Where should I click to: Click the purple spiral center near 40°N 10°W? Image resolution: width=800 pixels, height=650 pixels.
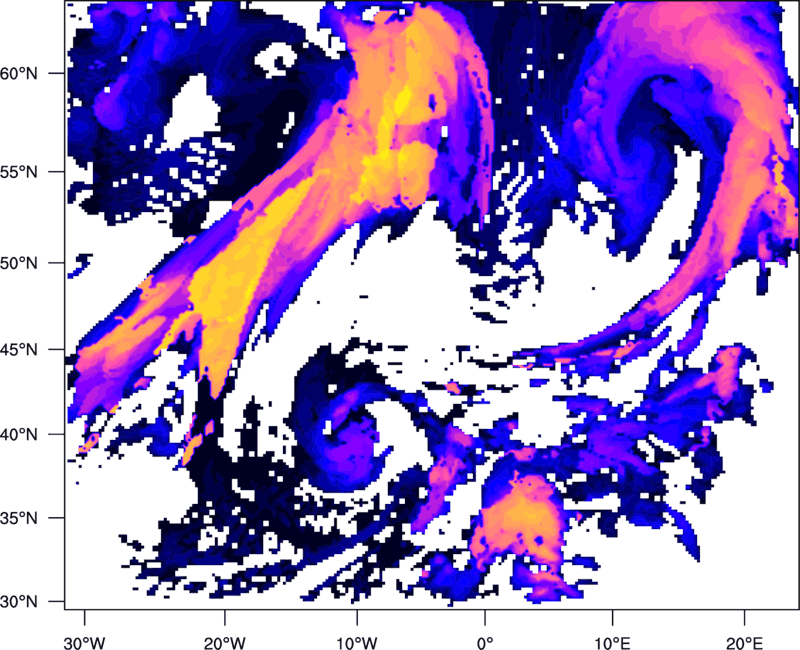(x=352, y=441)
